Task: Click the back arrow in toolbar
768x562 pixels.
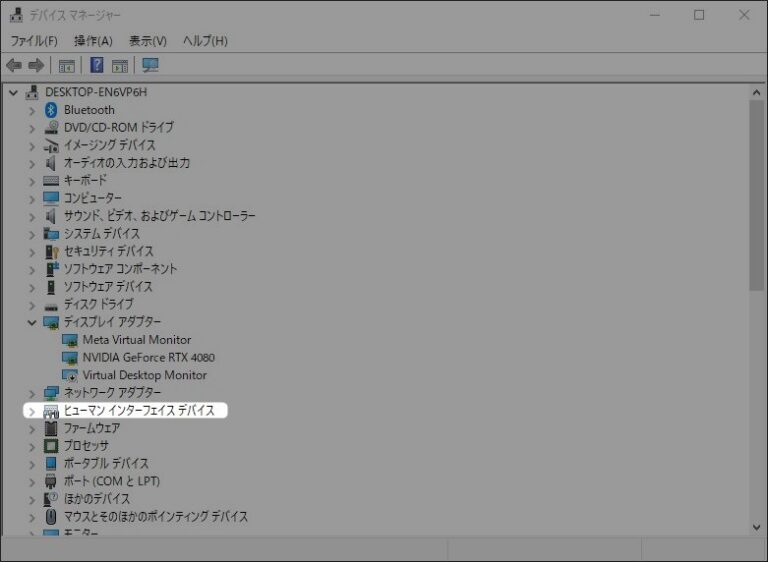Action: (14, 66)
